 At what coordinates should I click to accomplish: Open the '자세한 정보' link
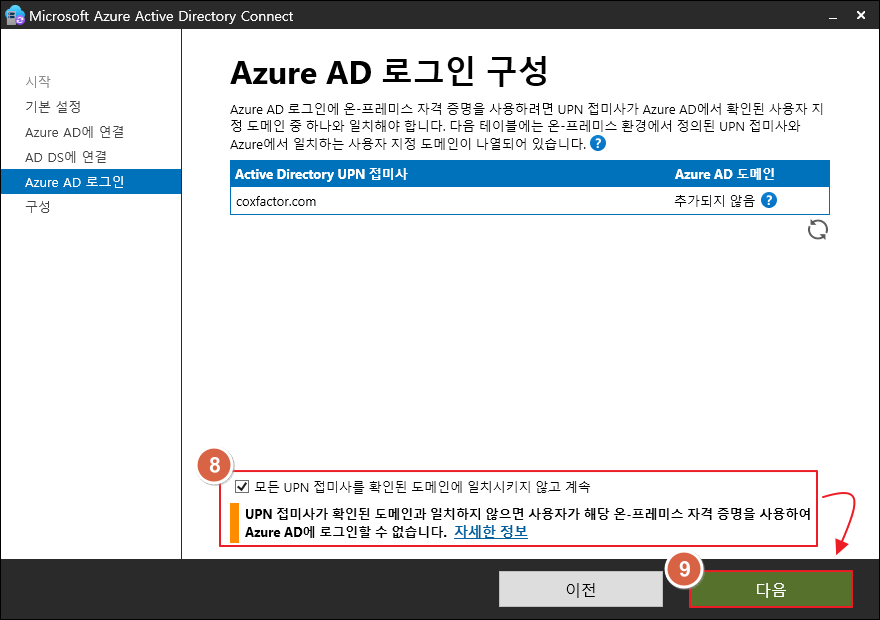pos(491,531)
